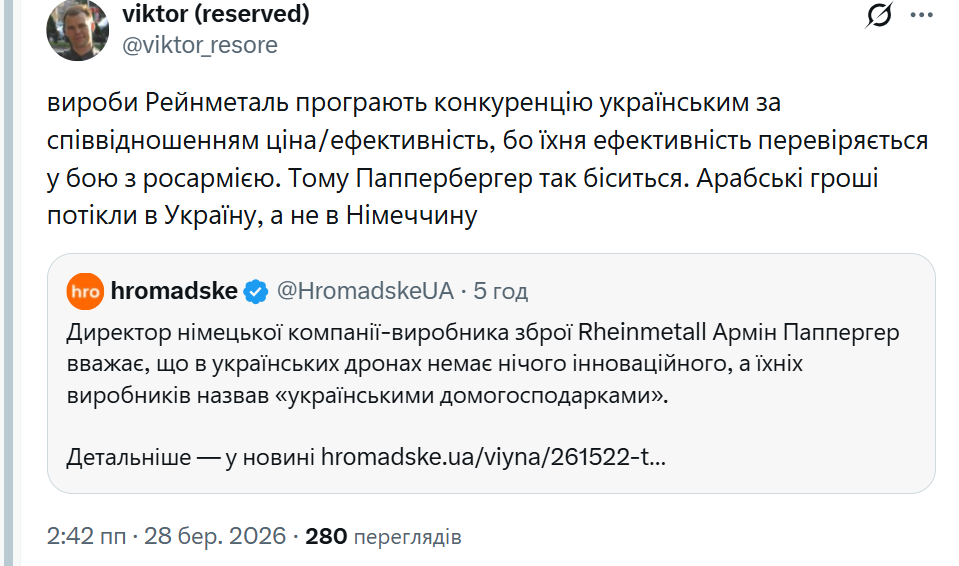Viewport: 959px width, 566px height.
Task: Open the viktor (reserved) display name
Action: [x=215, y=15]
